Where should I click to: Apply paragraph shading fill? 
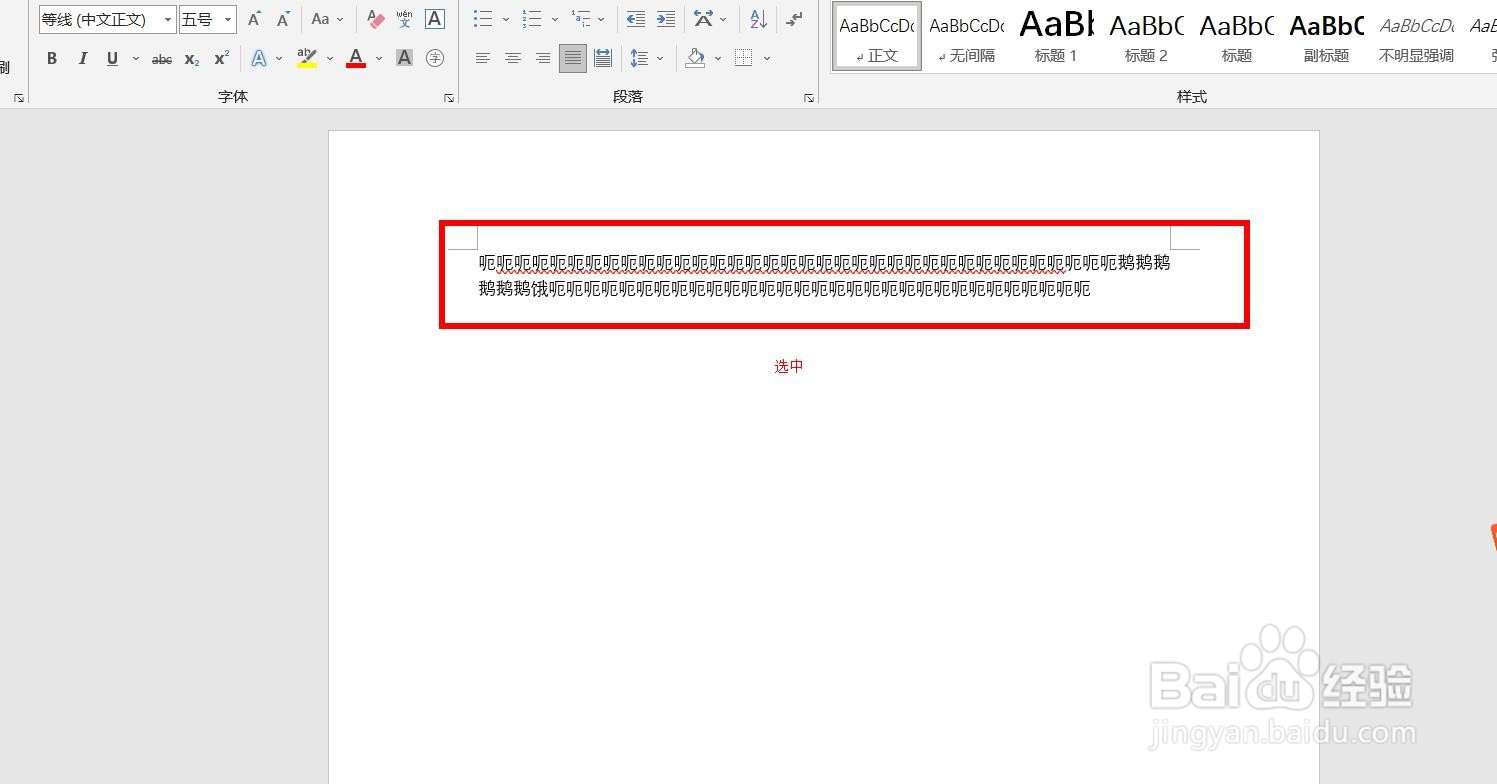click(696, 59)
